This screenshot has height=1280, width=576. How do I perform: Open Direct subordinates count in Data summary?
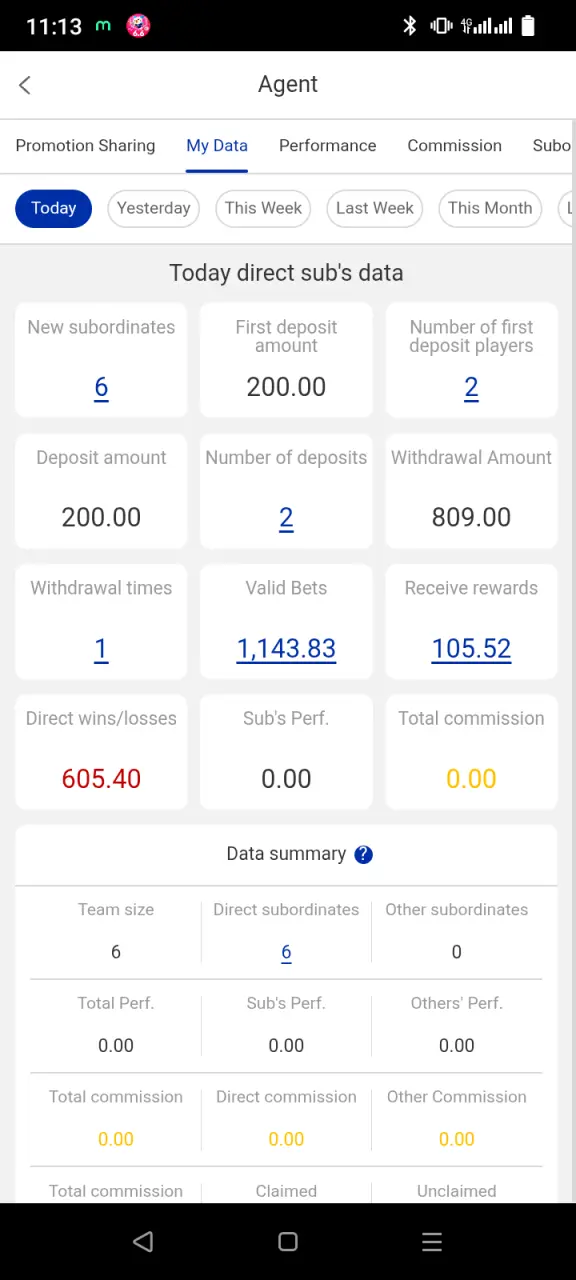tap(286, 953)
